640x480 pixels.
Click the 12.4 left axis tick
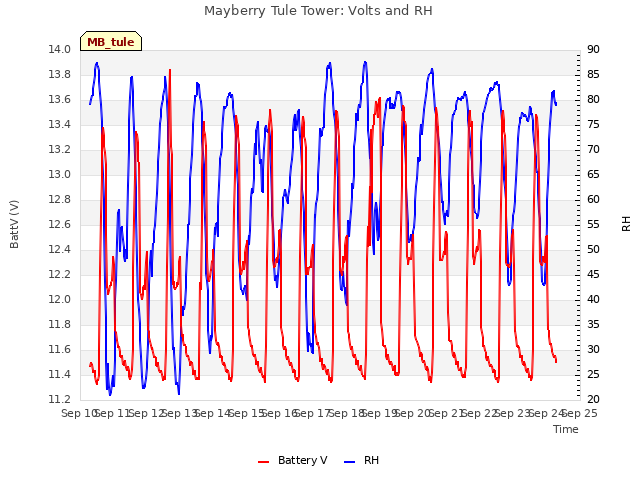60,249
